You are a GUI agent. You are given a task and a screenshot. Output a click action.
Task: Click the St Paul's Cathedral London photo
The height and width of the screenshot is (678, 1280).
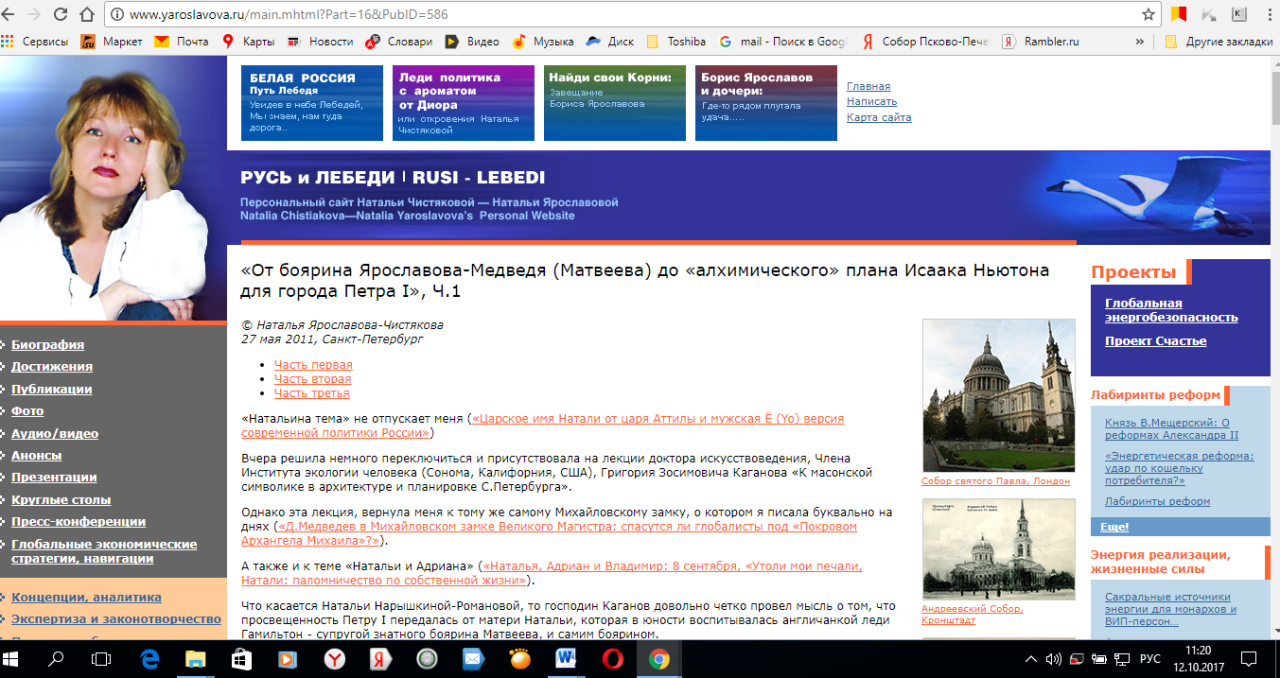click(x=998, y=395)
